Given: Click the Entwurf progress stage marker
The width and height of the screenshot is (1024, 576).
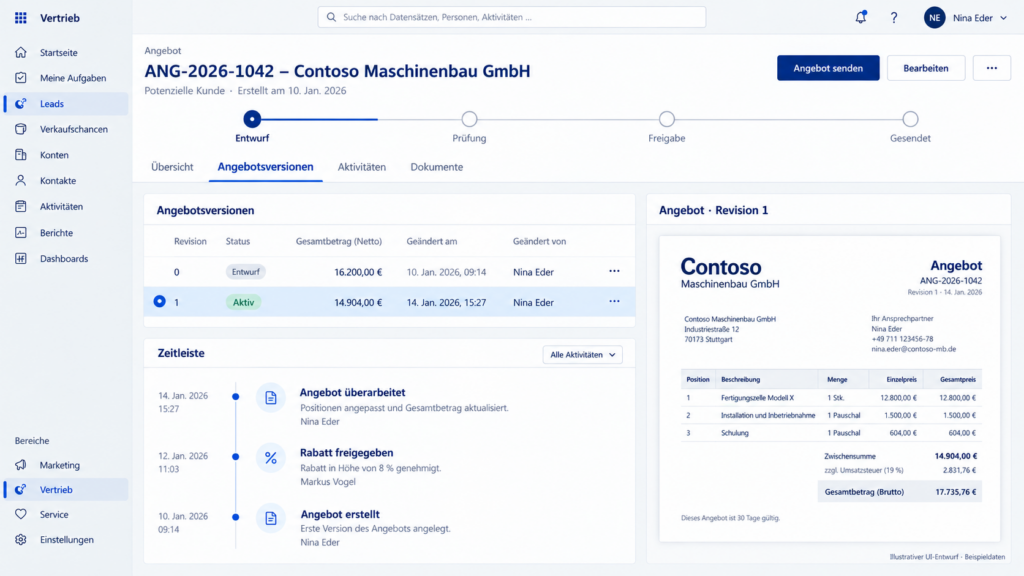Looking at the screenshot, I should pos(252,119).
